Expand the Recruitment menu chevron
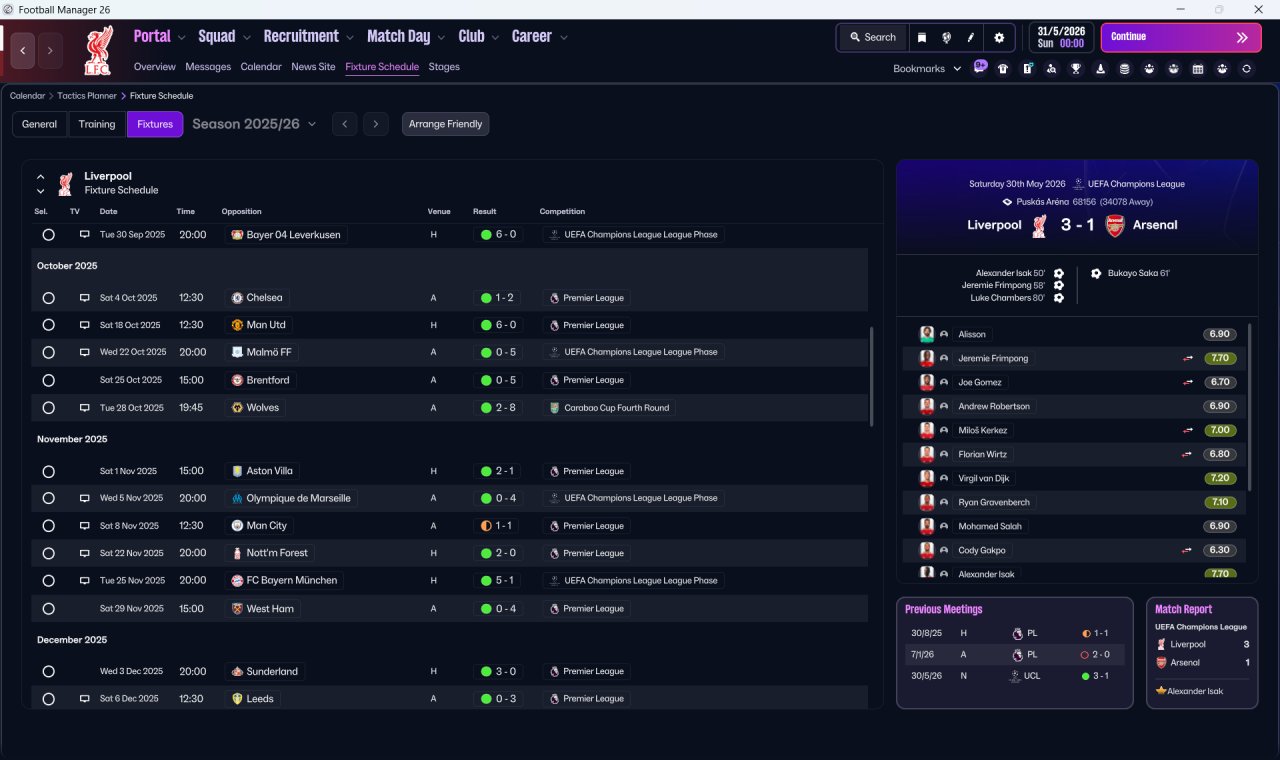Viewport: 1280px width, 760px height. (349, 38)
